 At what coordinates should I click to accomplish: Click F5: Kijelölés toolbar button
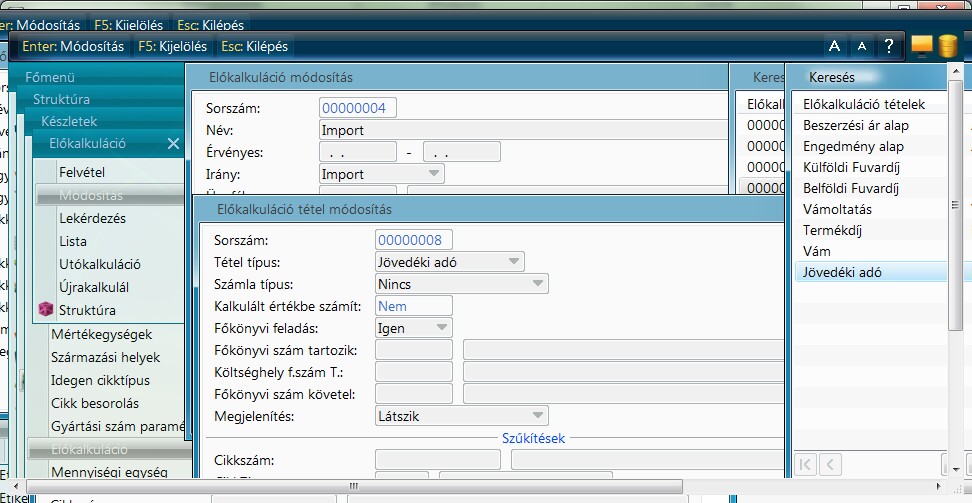173,46
